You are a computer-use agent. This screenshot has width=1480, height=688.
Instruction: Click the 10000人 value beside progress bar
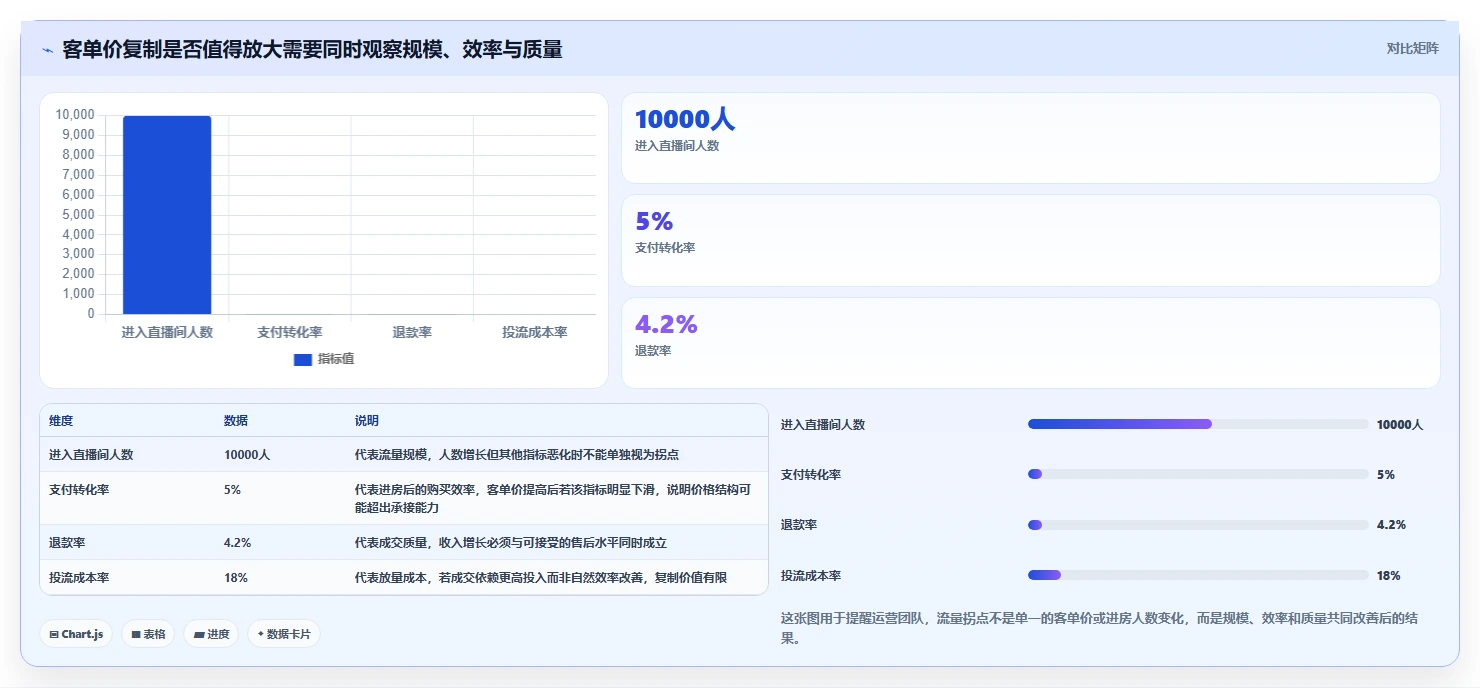point(1400,425)
